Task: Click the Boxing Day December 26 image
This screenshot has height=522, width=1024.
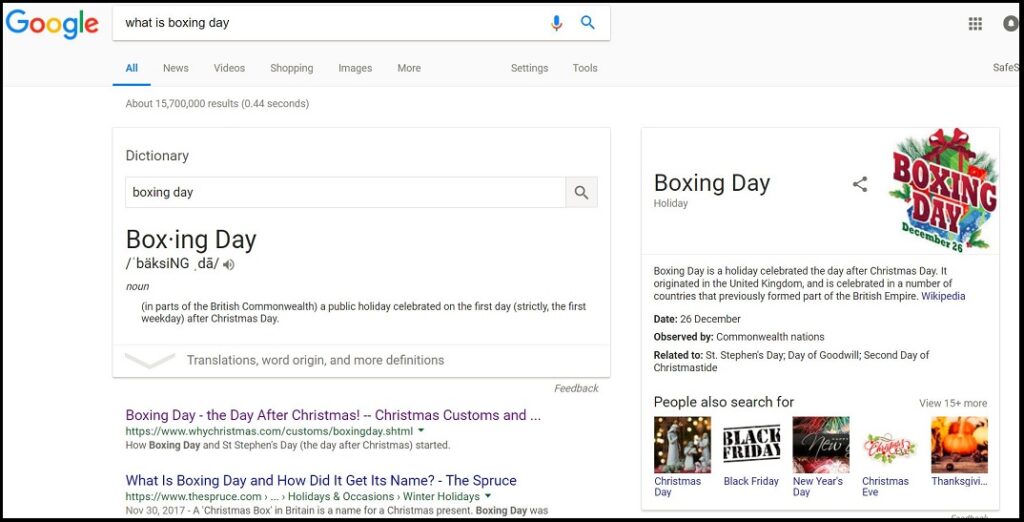Action: (944, 189)
